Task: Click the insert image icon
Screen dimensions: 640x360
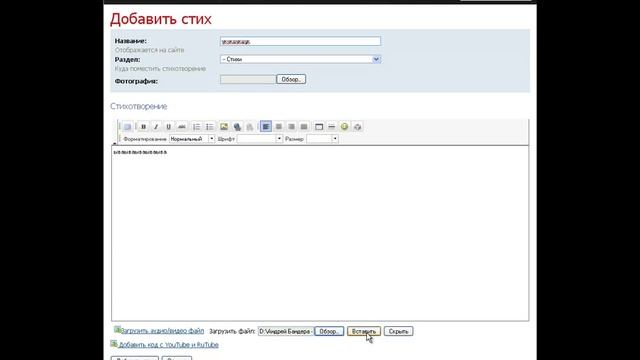Action: coord(224,127)
